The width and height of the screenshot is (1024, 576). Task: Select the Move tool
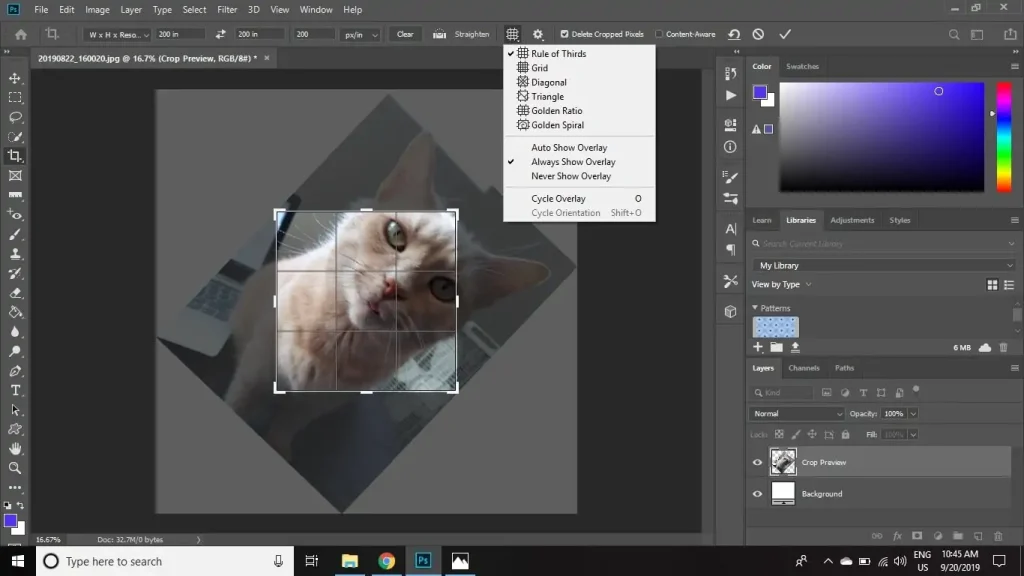(x=15, y=78)
